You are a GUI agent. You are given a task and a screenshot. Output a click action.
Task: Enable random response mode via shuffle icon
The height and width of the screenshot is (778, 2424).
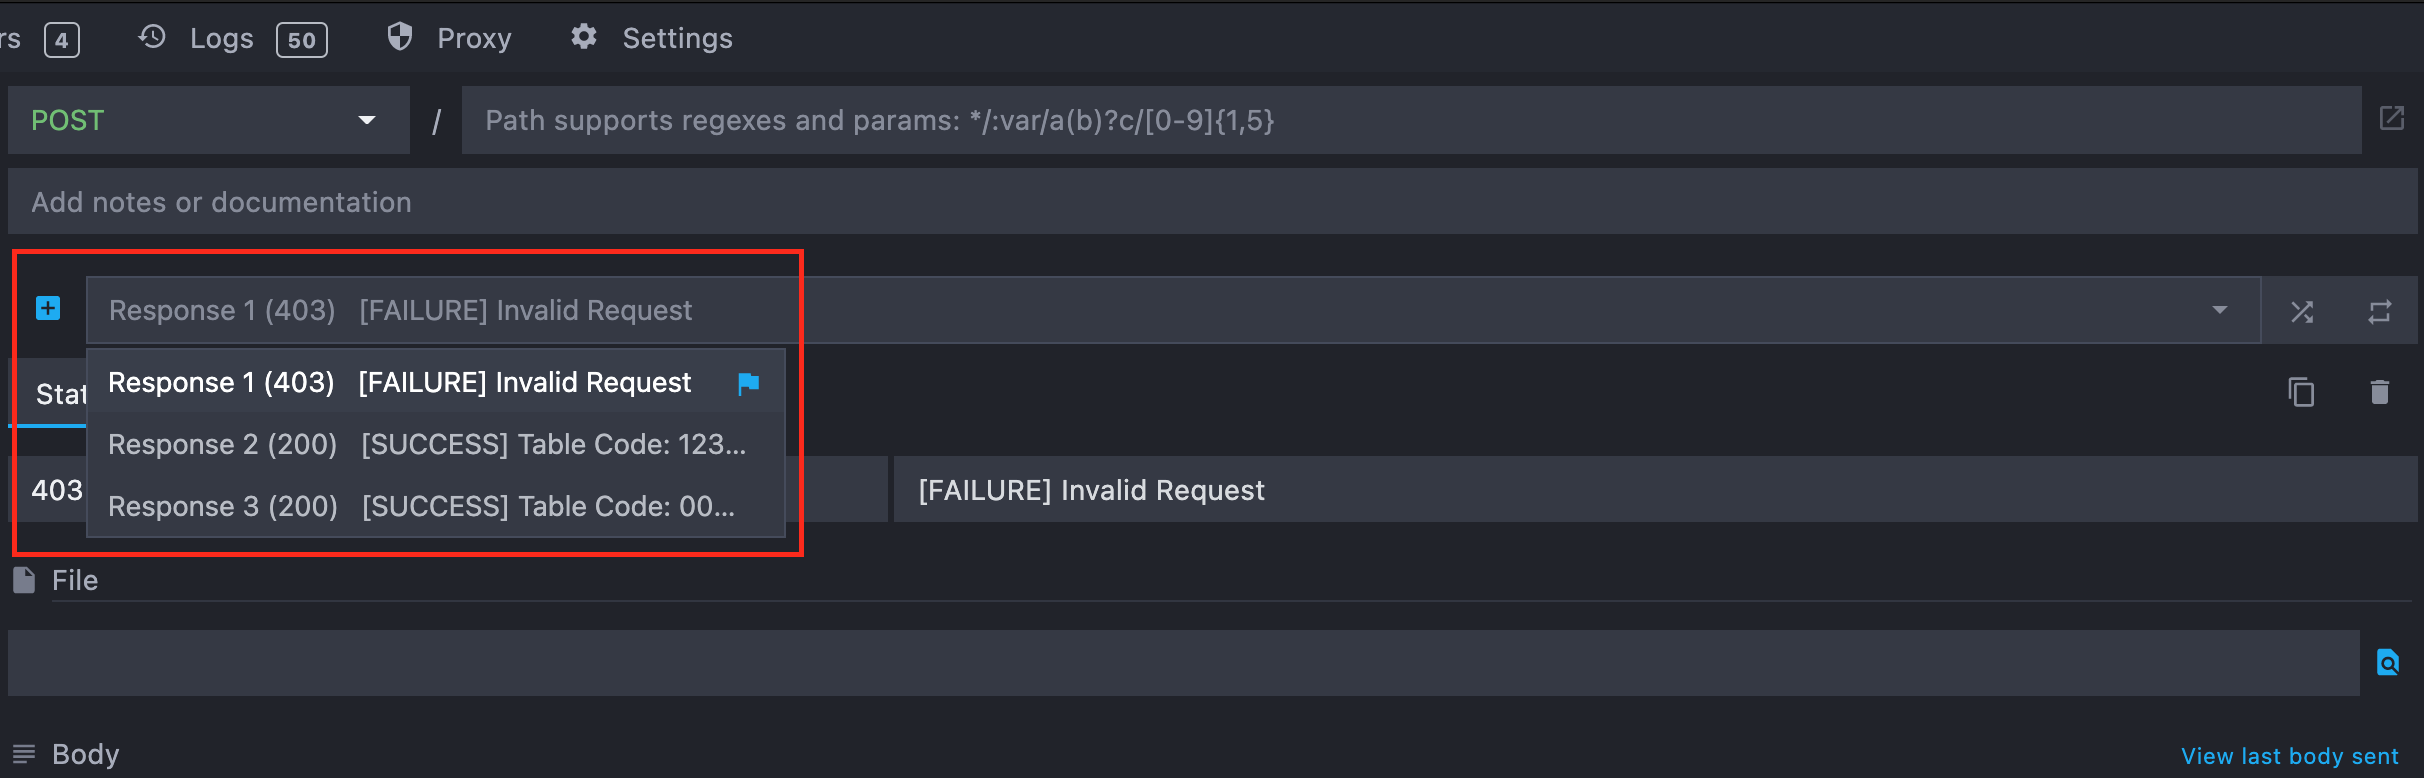point(2302,311)
